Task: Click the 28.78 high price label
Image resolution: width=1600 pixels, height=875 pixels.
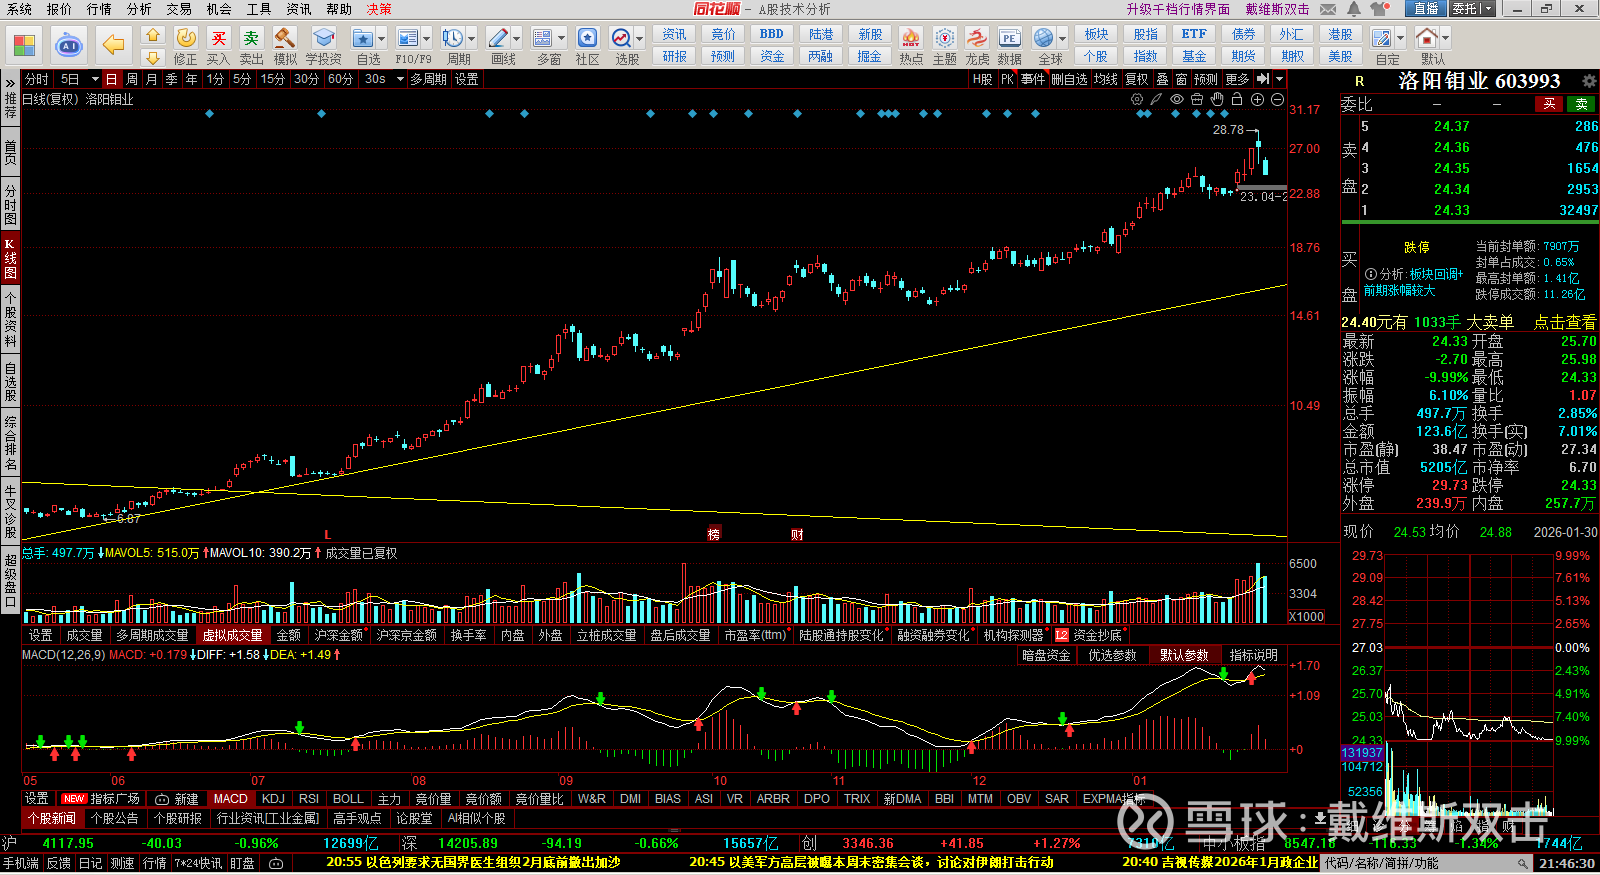Action: click(1228, 130)
